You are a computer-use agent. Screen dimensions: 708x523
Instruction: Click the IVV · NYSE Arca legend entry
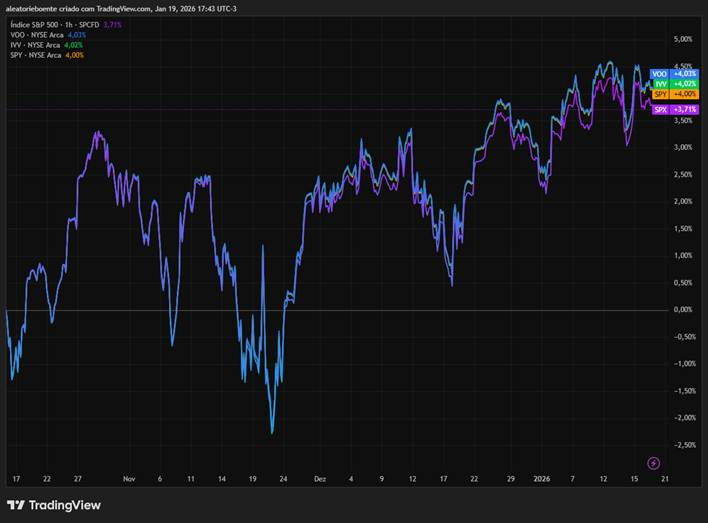pos(46,45)
